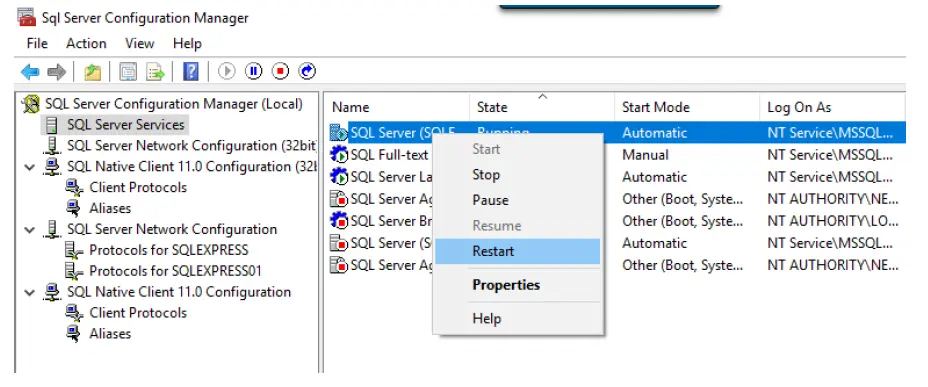928x387 pixels.
Task: Open the File menu
Action: (x=37, y=44)
